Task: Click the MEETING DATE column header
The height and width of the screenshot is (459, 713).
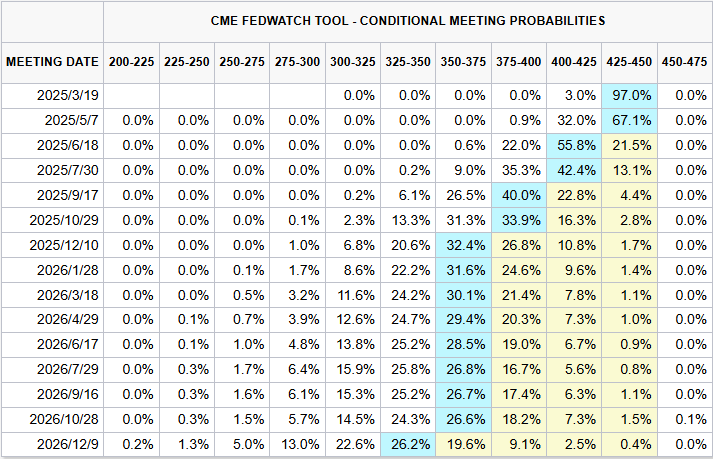Action: (51, 61)
